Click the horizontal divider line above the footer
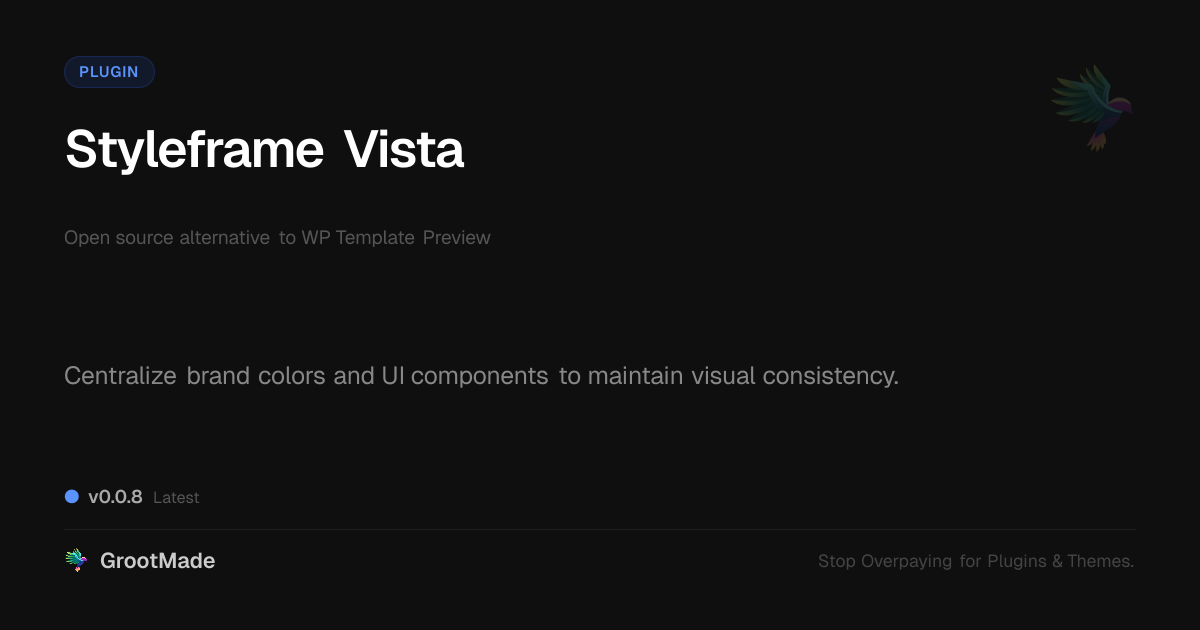Screen dimensions: 1200x630 [600, 529]
